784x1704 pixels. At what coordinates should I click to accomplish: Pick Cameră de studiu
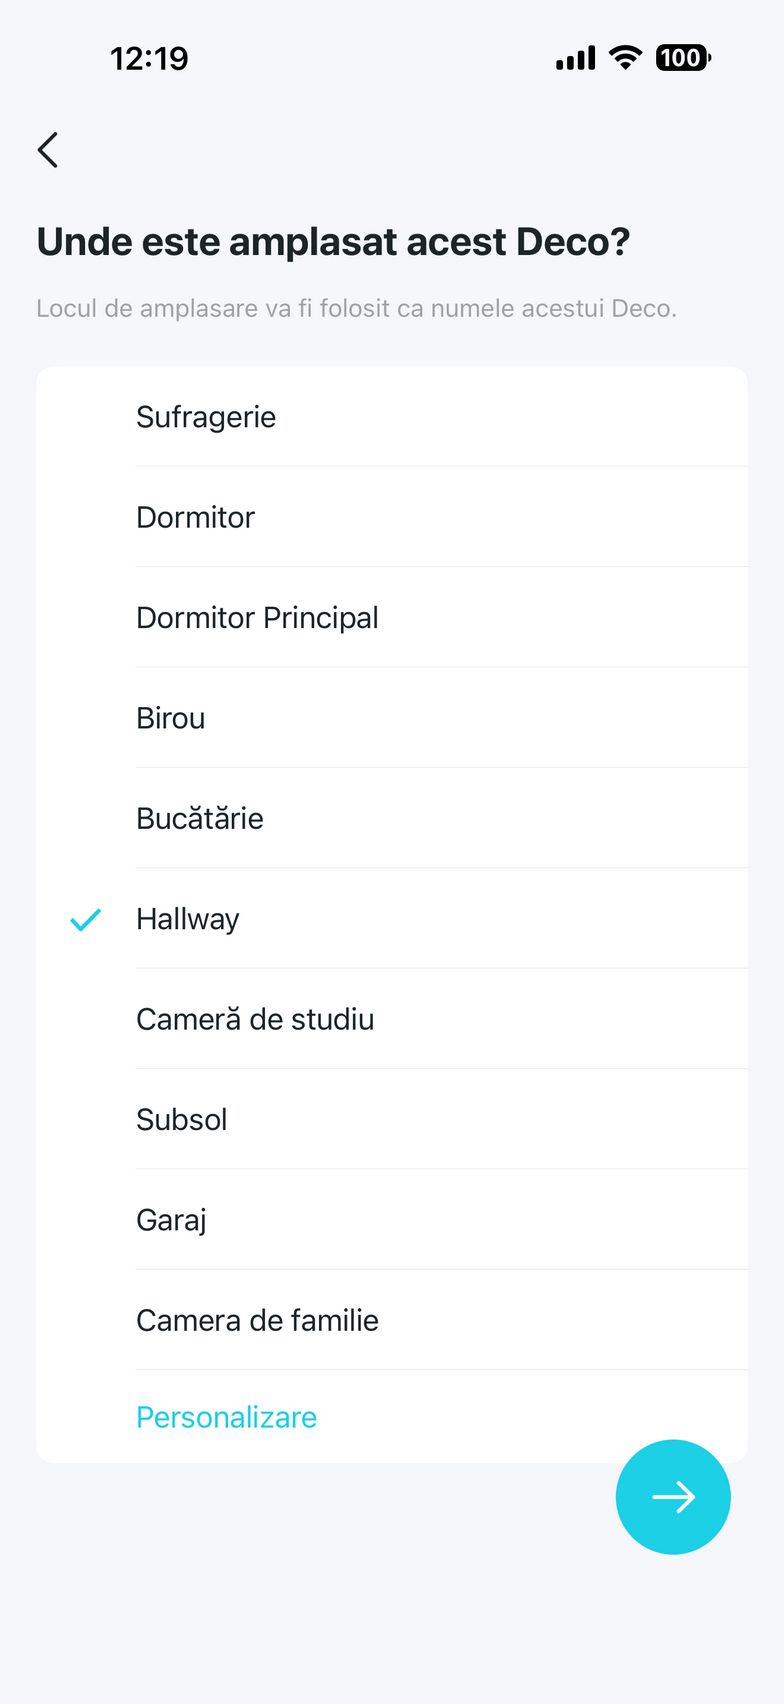(255, 1019)
